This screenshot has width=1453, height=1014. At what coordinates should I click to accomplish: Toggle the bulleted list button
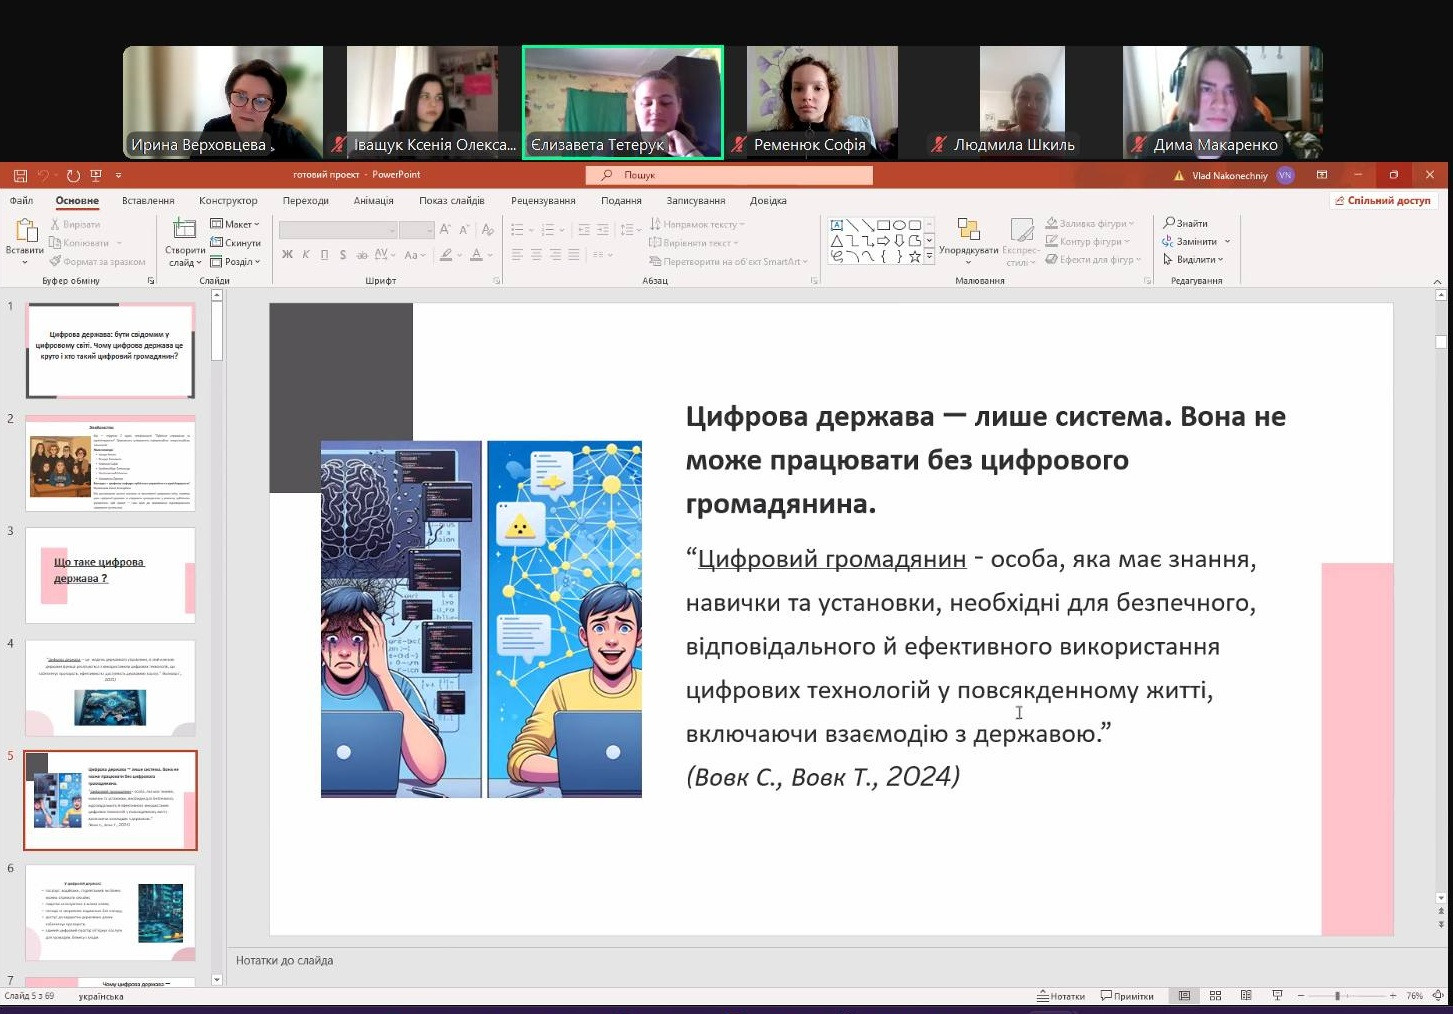click(x=517, y=230)
